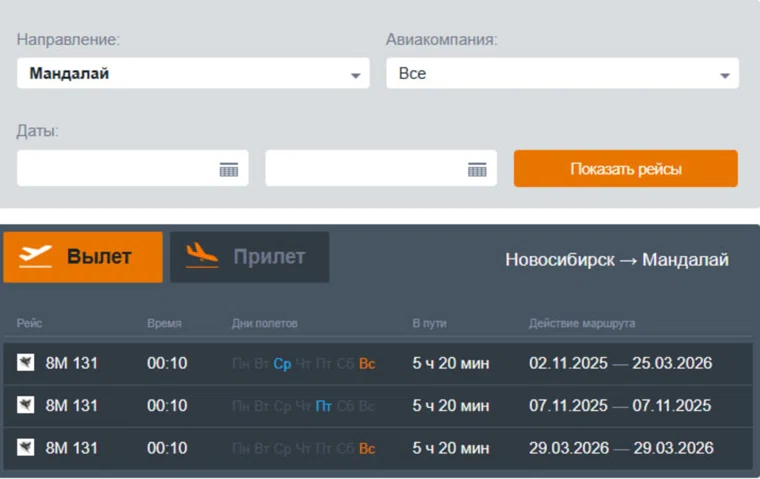
Task: Click calendar icon in first date field
Action: (229, 169)
